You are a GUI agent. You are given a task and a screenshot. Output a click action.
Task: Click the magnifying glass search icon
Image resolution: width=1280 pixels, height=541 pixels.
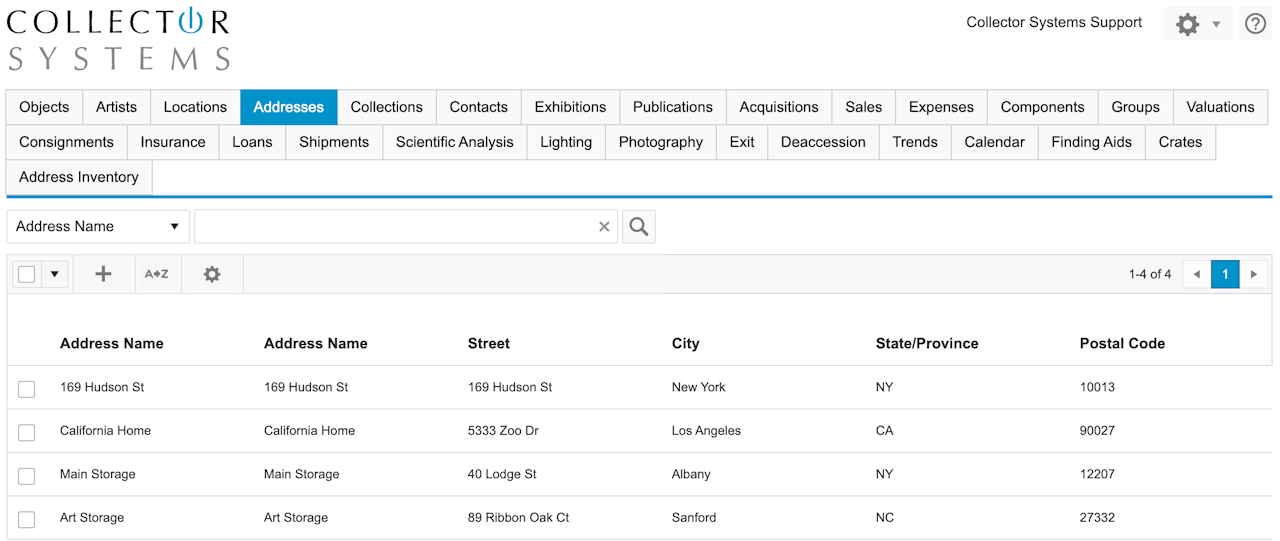638,227
